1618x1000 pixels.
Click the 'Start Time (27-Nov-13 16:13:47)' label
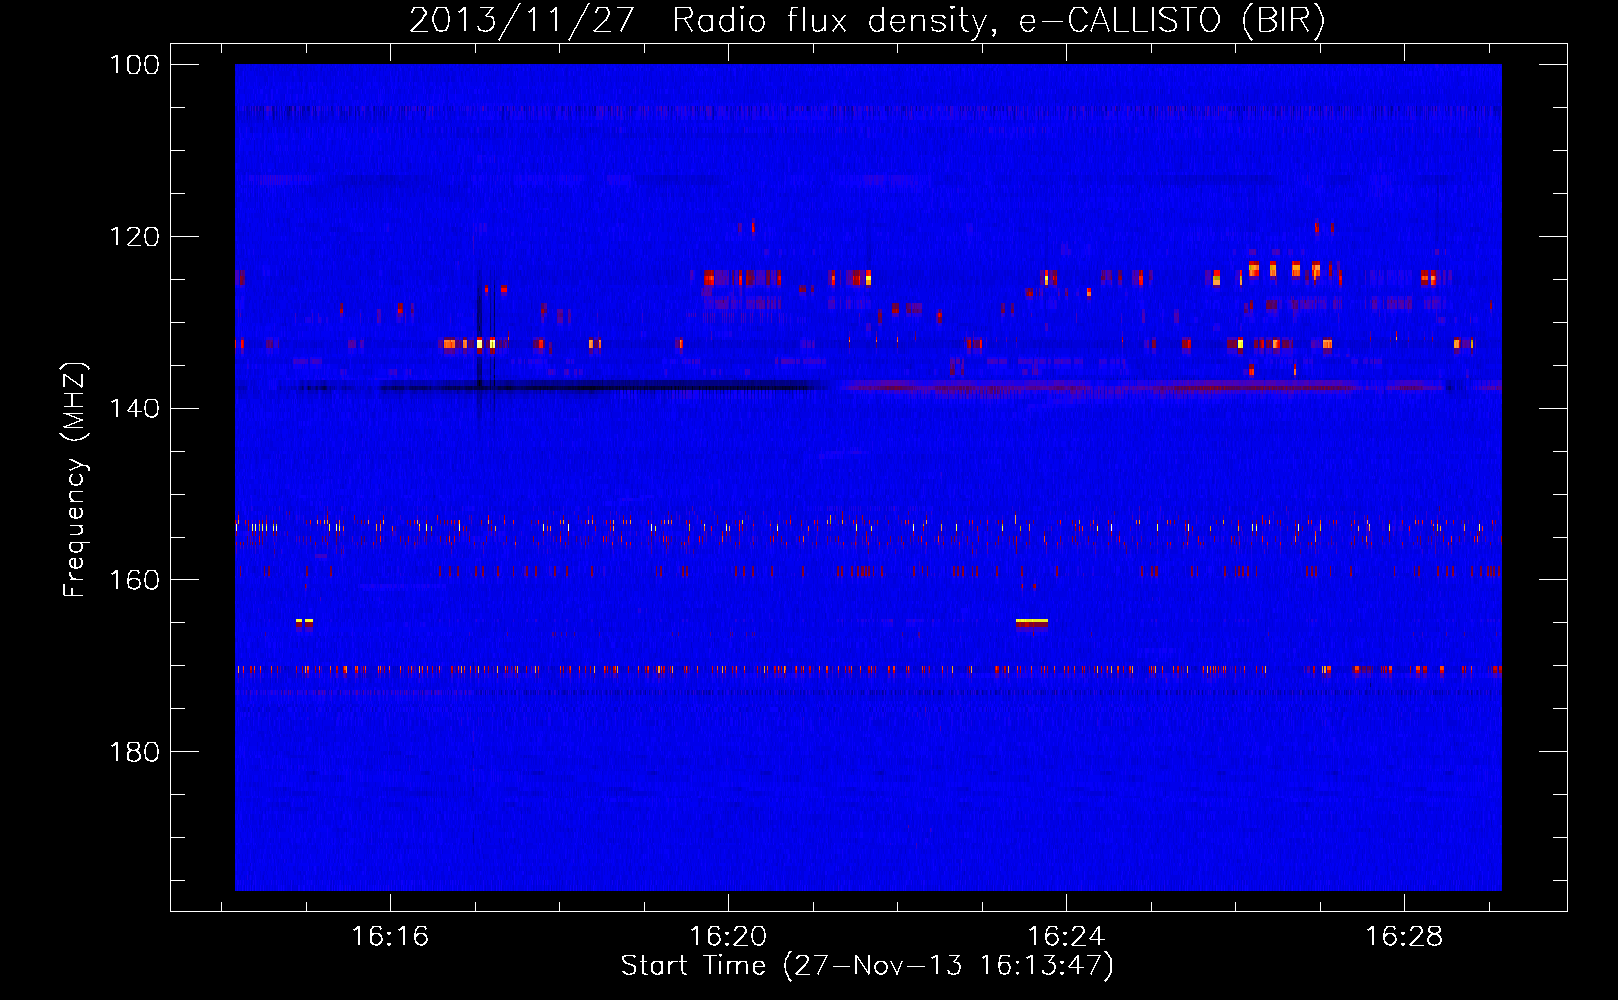[x=867, y=966]
